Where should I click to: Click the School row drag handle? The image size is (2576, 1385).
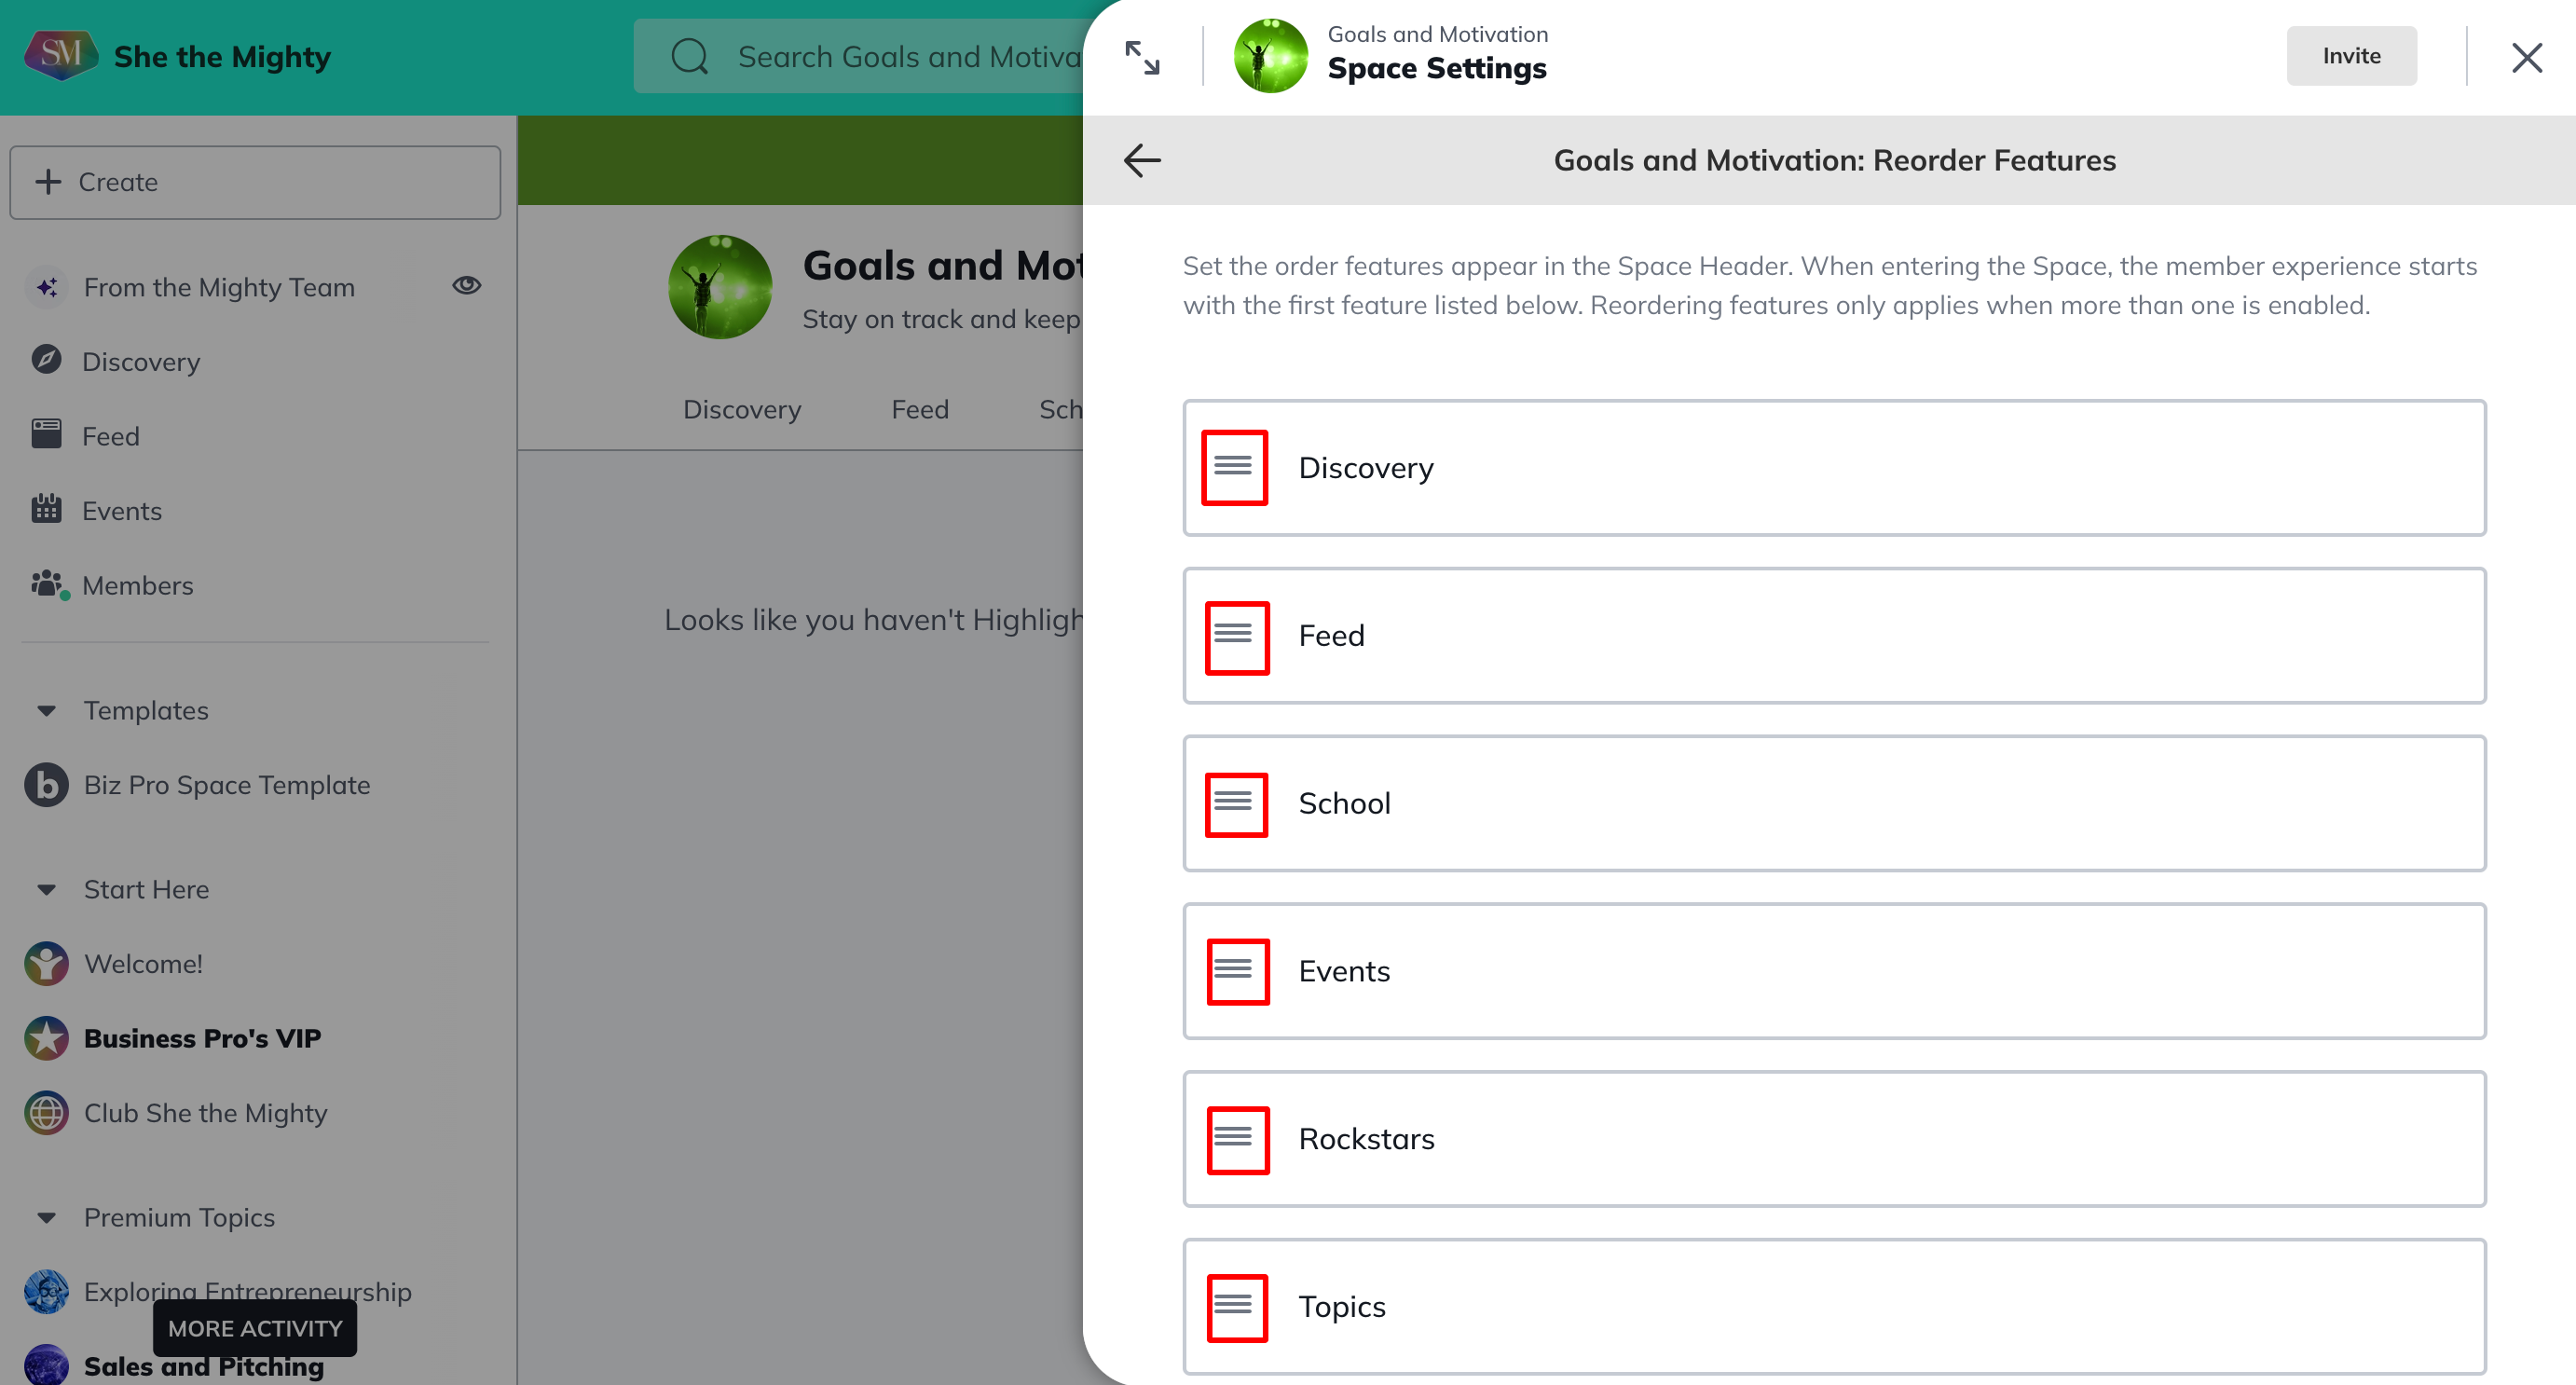(x=1235, y=803)
